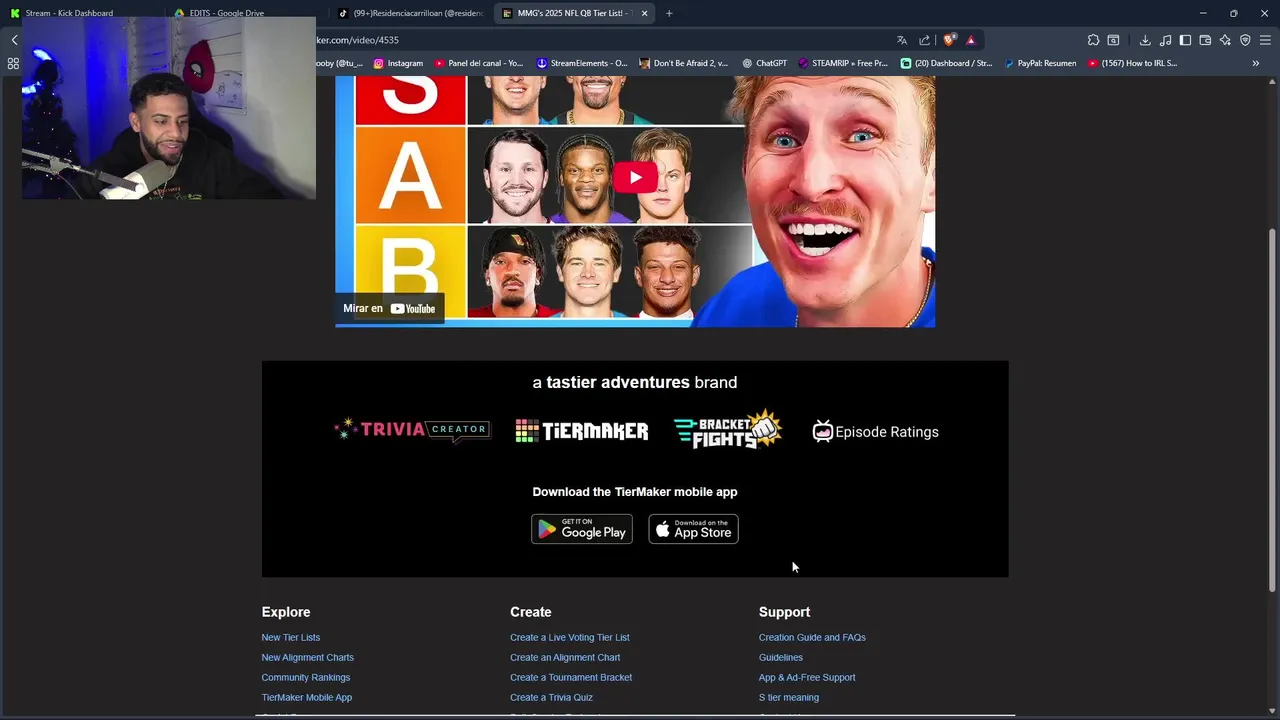Open the tab search toolbar icon
This screenshot has width=1280, height=720.
click(1113, 40)
